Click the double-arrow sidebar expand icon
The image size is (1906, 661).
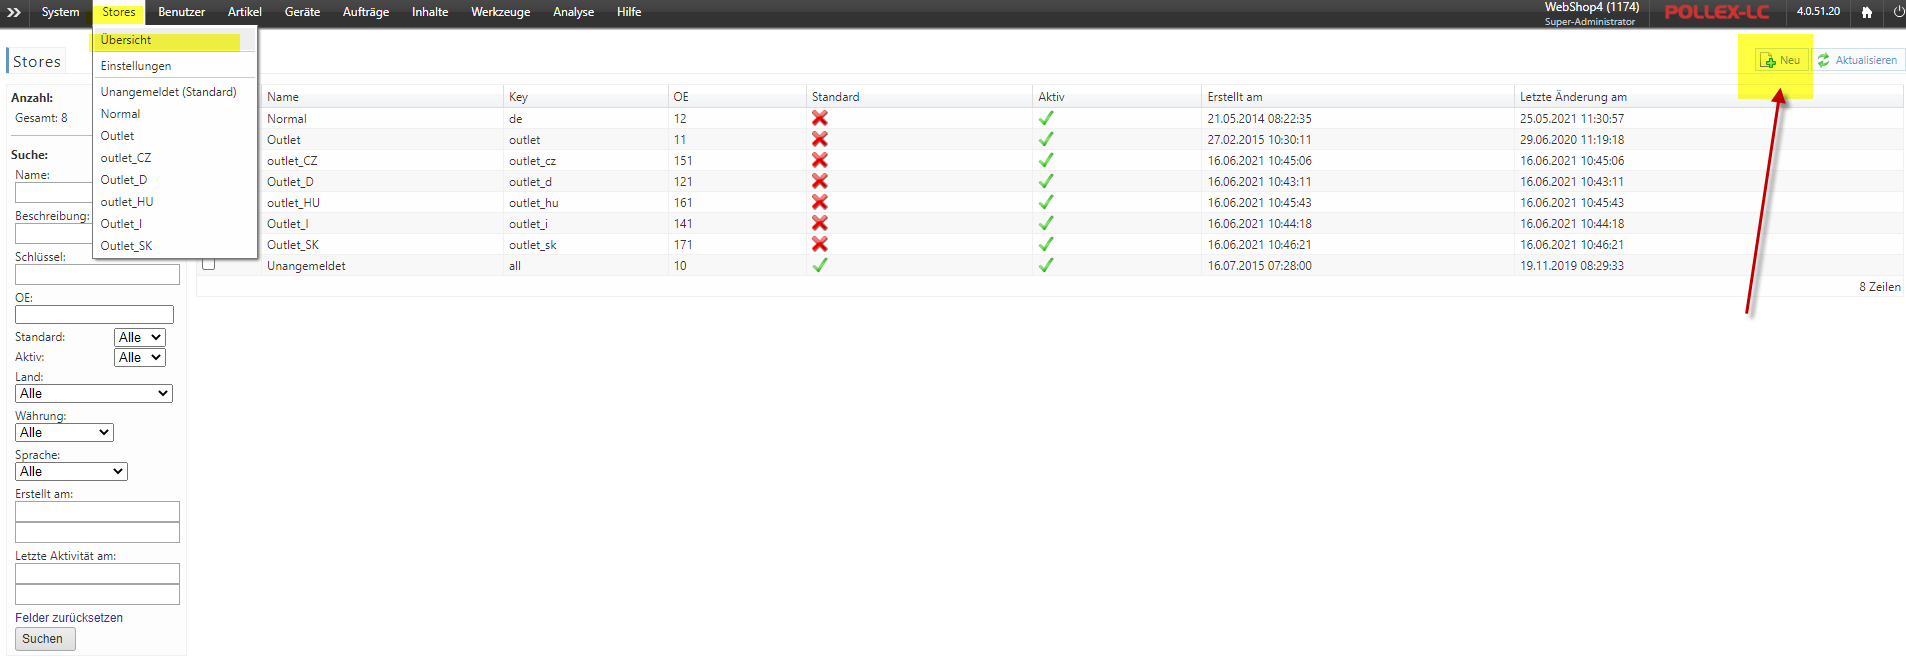pos(14,12)
